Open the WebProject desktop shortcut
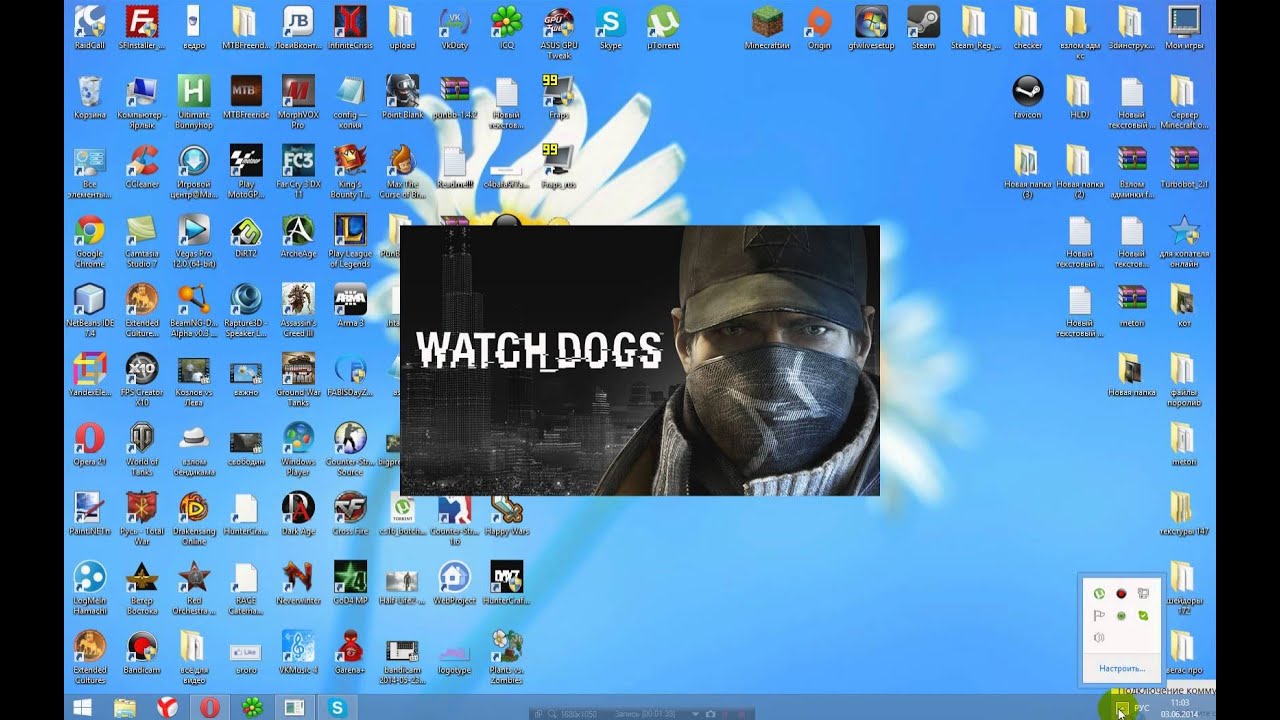1280x720 pixels. point(454,584)
